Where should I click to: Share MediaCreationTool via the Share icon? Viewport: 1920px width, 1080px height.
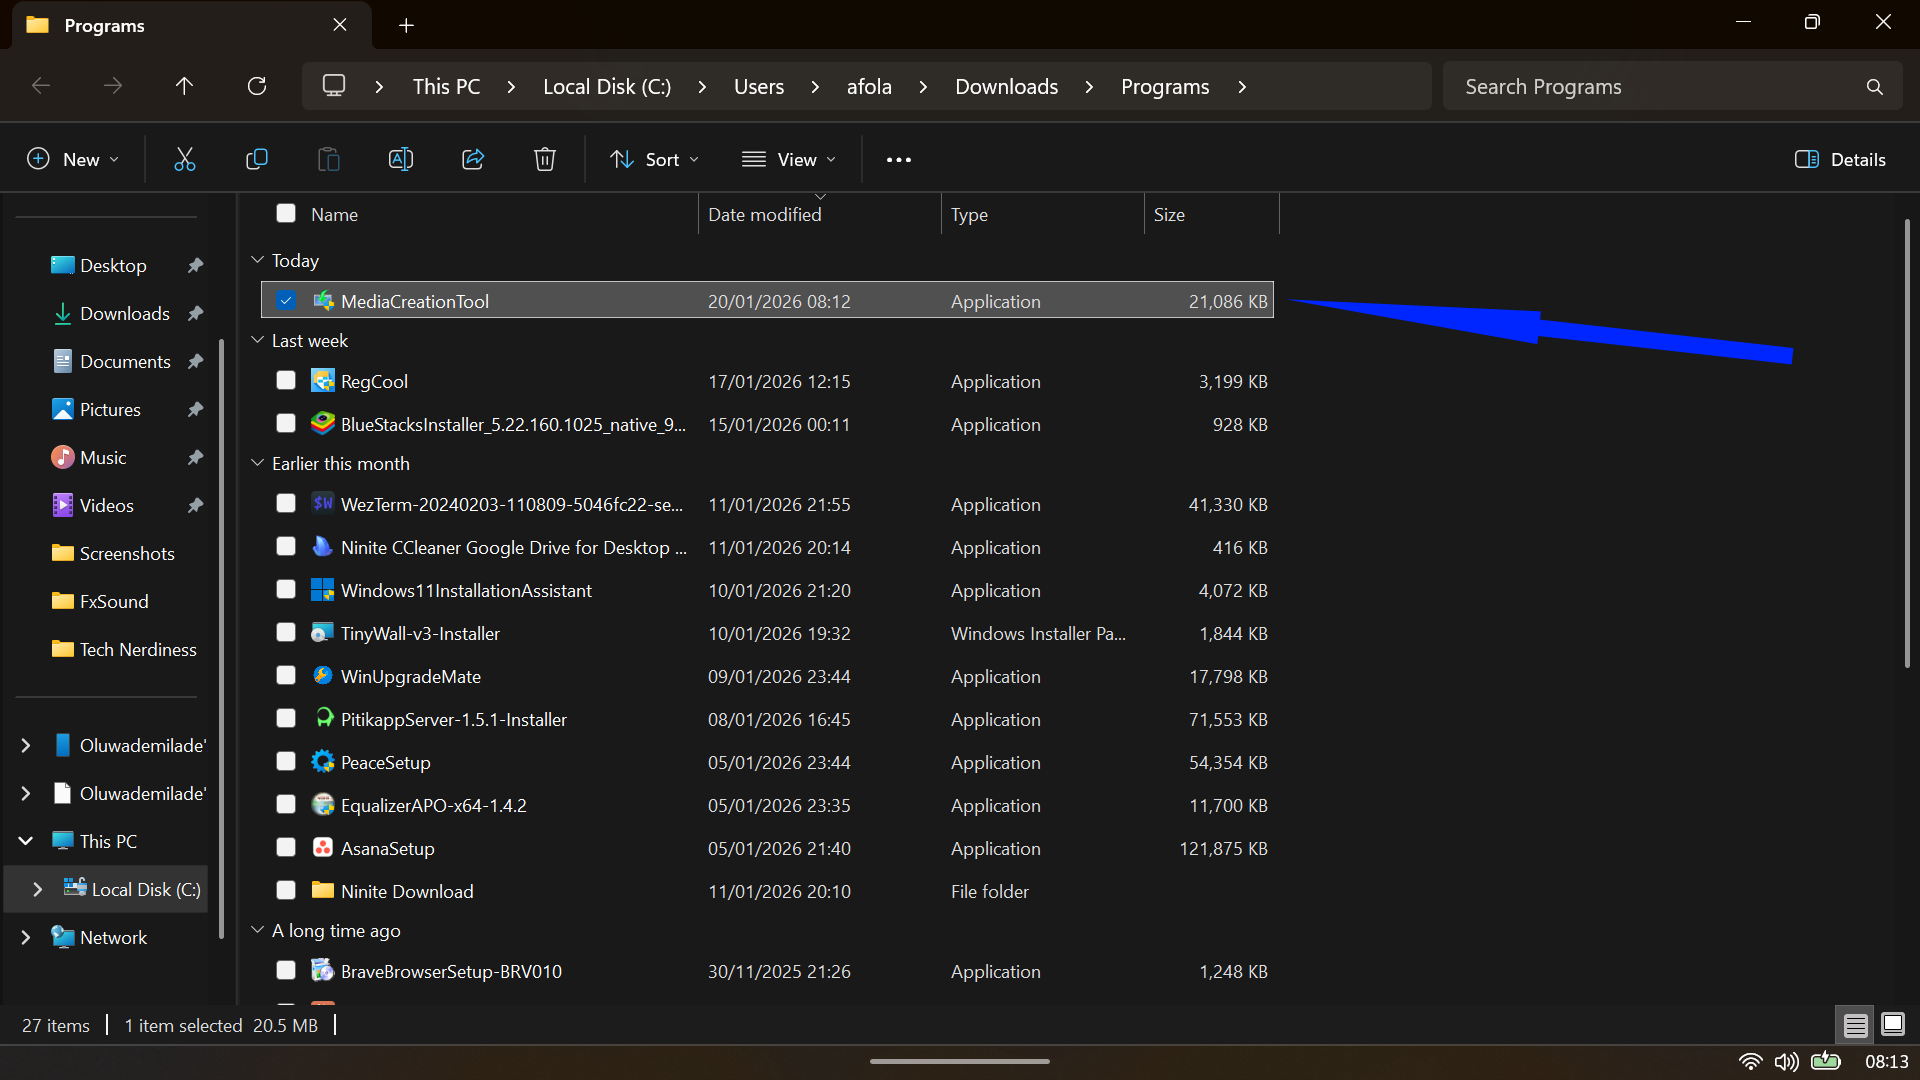(473, 159)
